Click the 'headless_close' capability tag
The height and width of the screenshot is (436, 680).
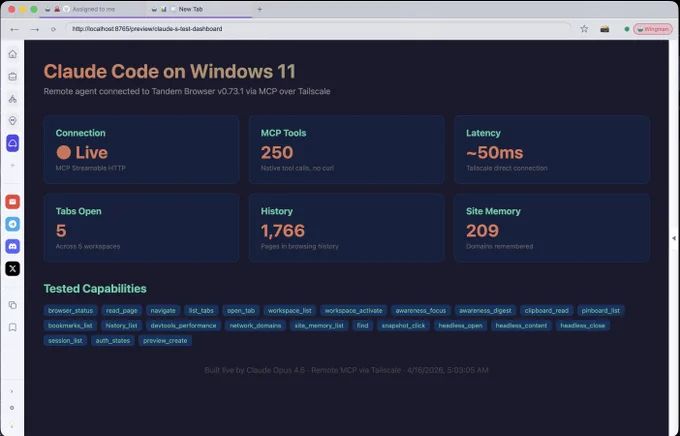pos(582,325)
